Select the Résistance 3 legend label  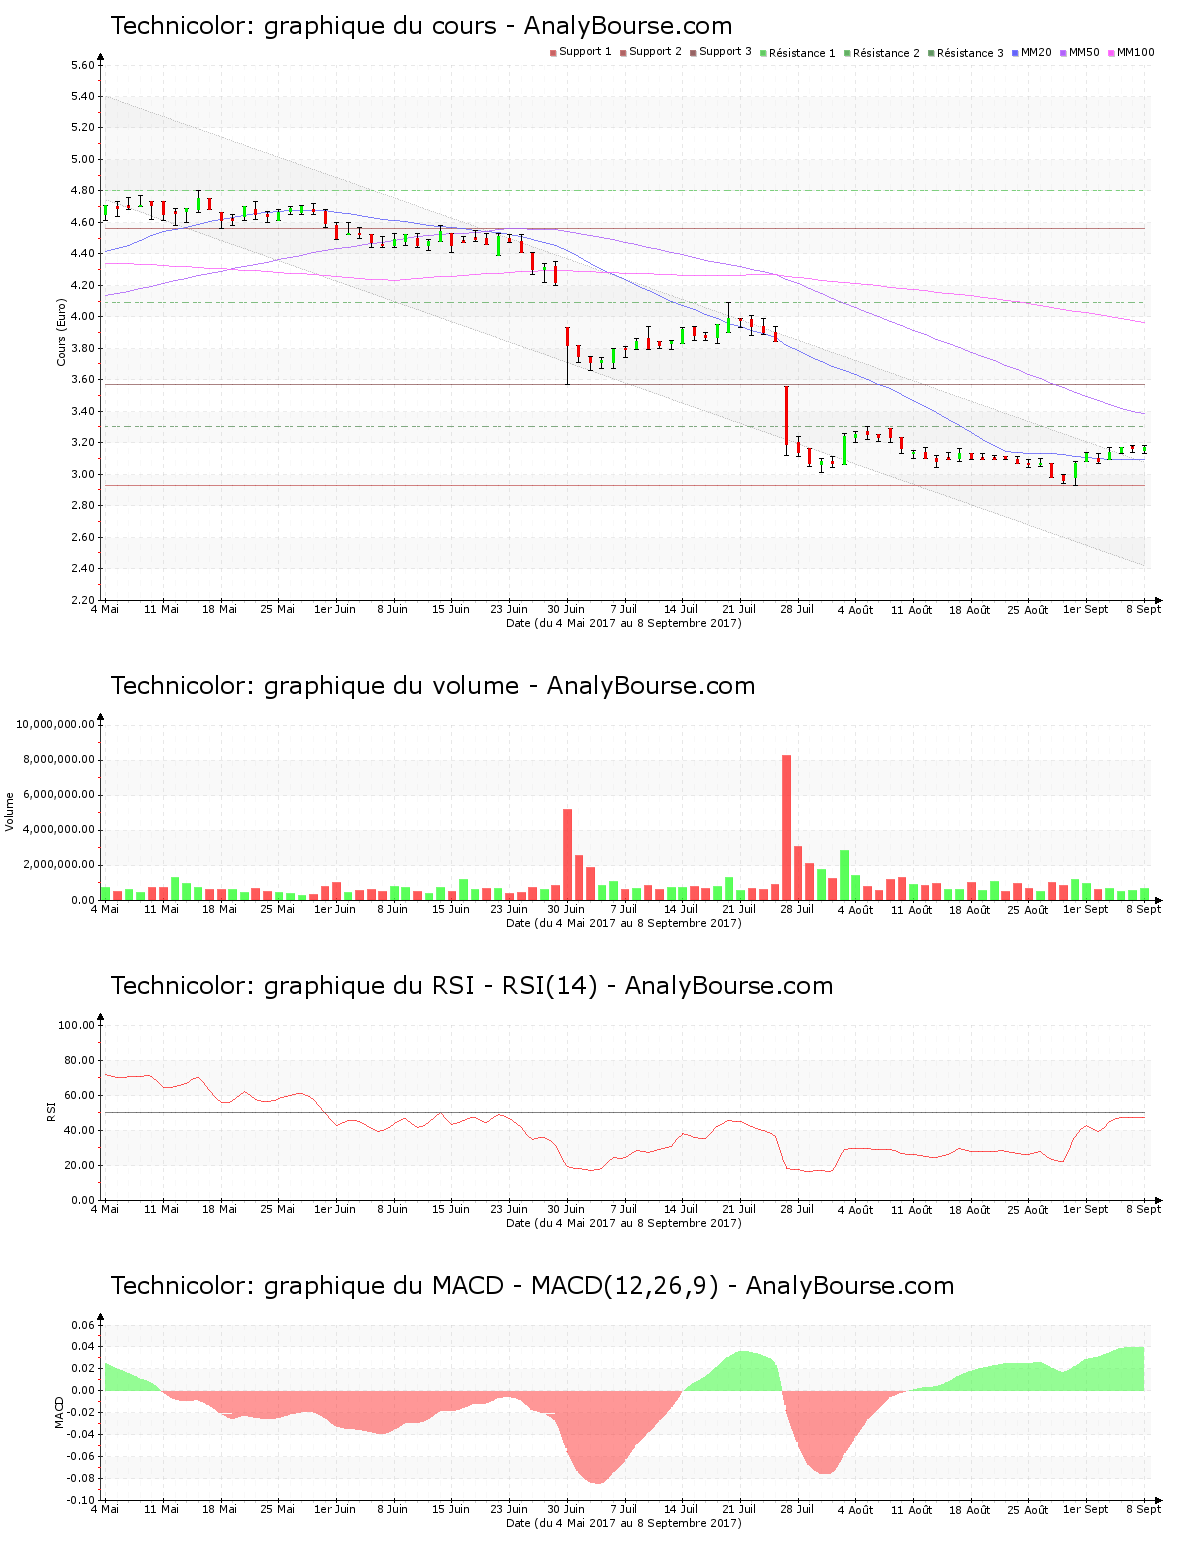point(970,53)
